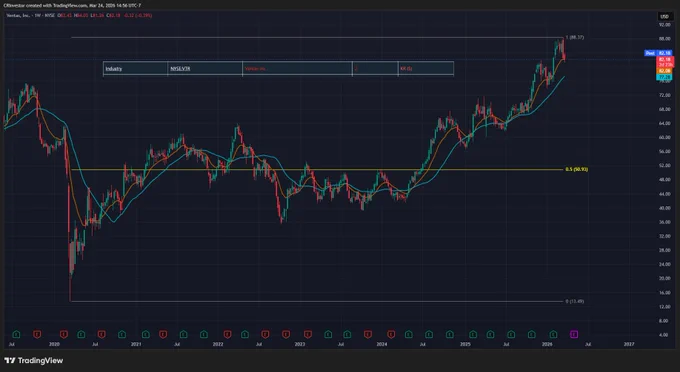Click the red earnings marker just right of the 2020 label
Viewport: 680px width, 372px height.
[64, 334]
